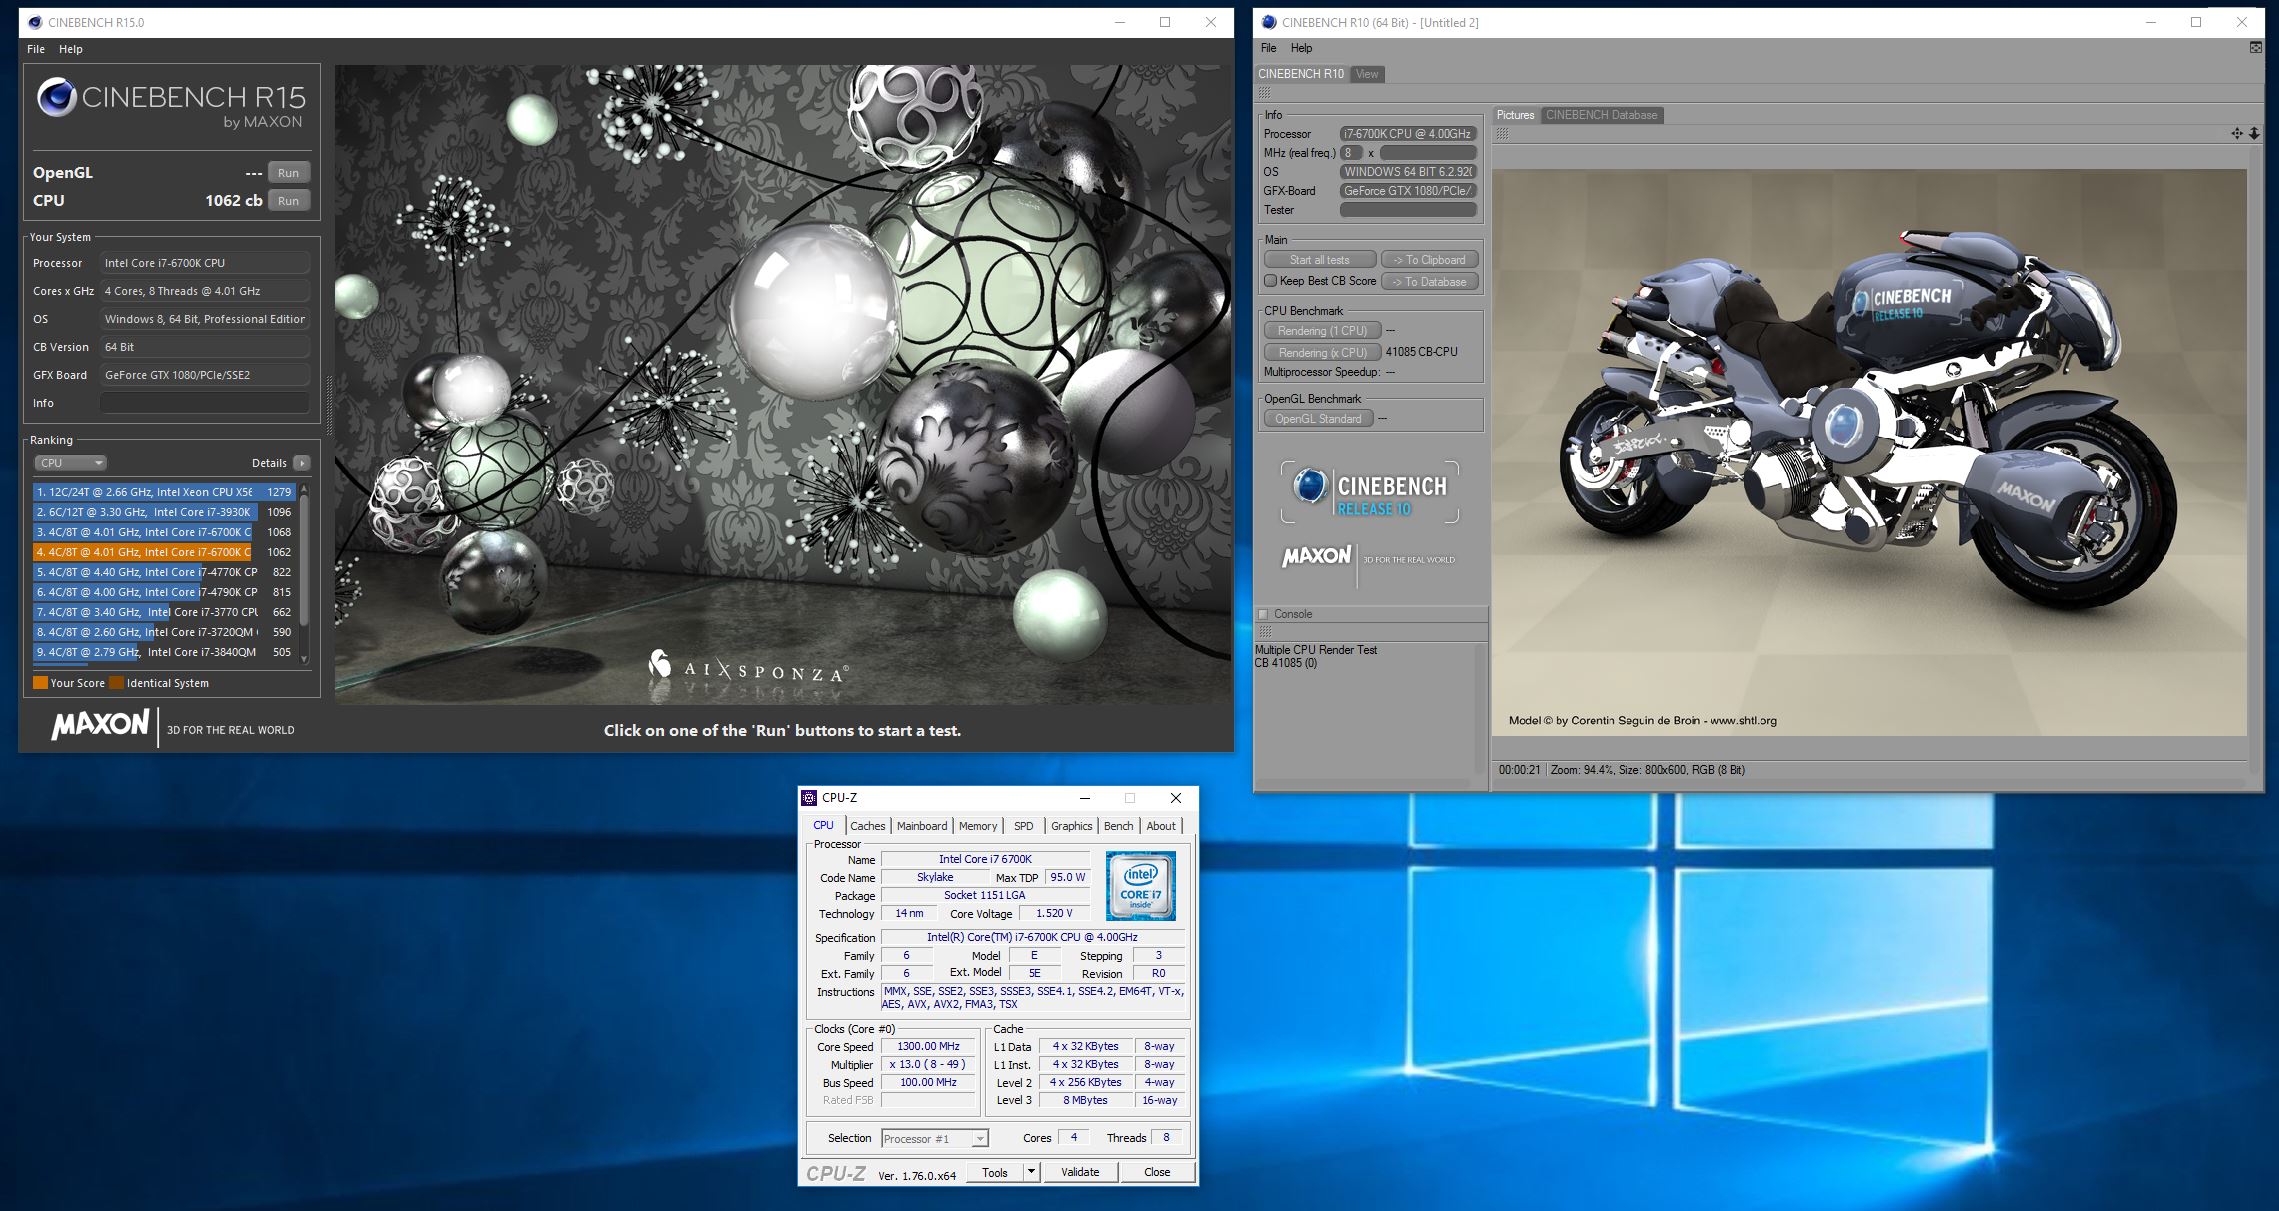Select ranking row 5 Intel Core i7-4770K
This screenshot has height=1211, width=2279.
(x=163, y=572)
